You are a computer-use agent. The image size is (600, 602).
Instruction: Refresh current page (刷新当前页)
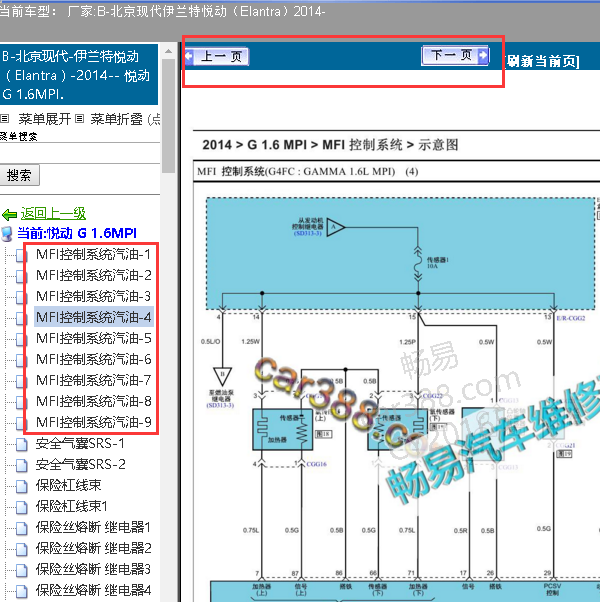pyautogui.click(x=542, y=61)
